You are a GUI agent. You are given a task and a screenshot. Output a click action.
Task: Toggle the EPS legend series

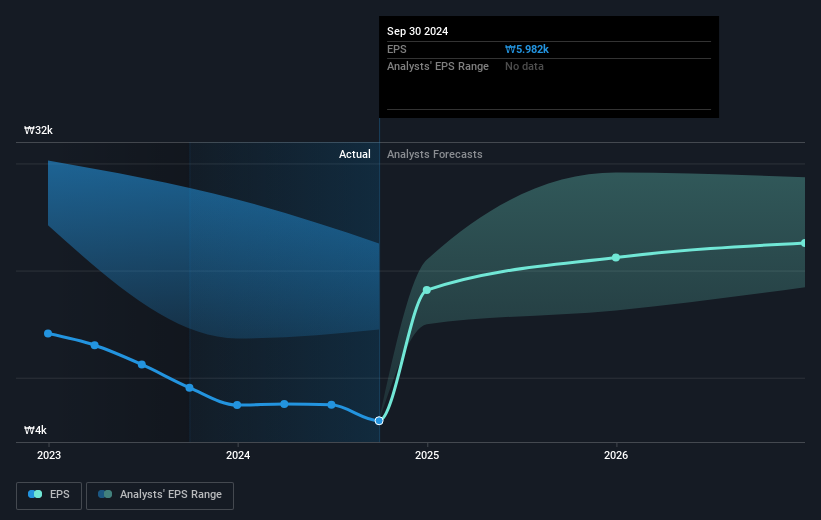click(x=49, y=495)
